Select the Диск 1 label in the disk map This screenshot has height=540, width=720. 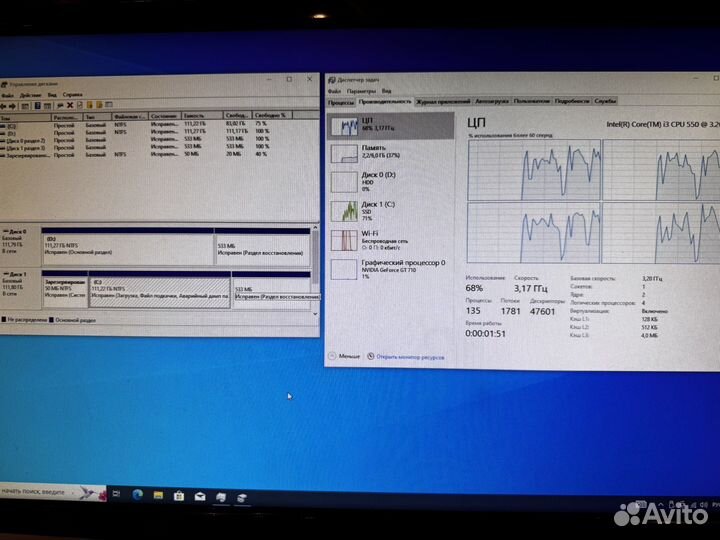pos(20,289)
